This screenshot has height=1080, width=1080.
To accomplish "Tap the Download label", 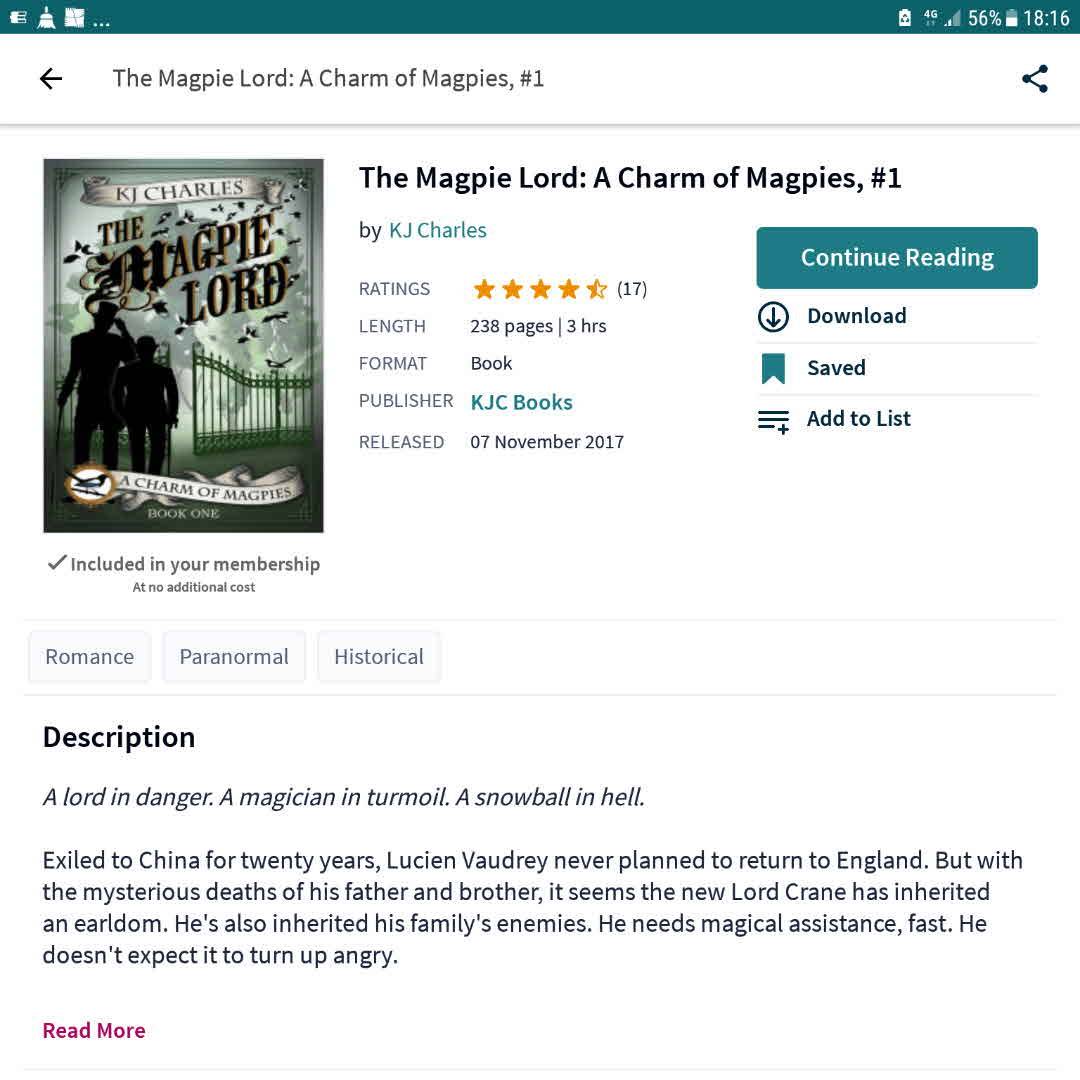I will 856,316.
